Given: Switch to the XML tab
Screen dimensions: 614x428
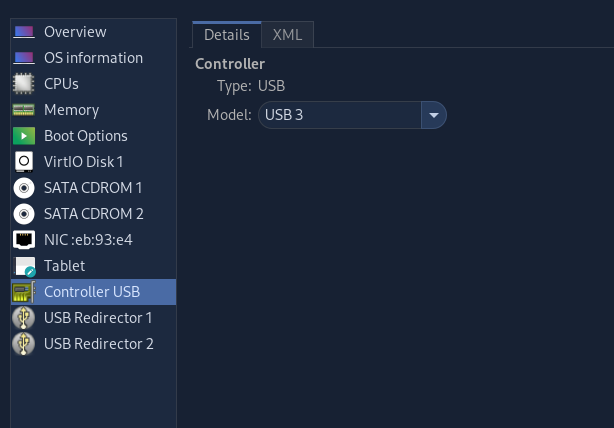Looking at the screenshot, I should coord(287,35).
